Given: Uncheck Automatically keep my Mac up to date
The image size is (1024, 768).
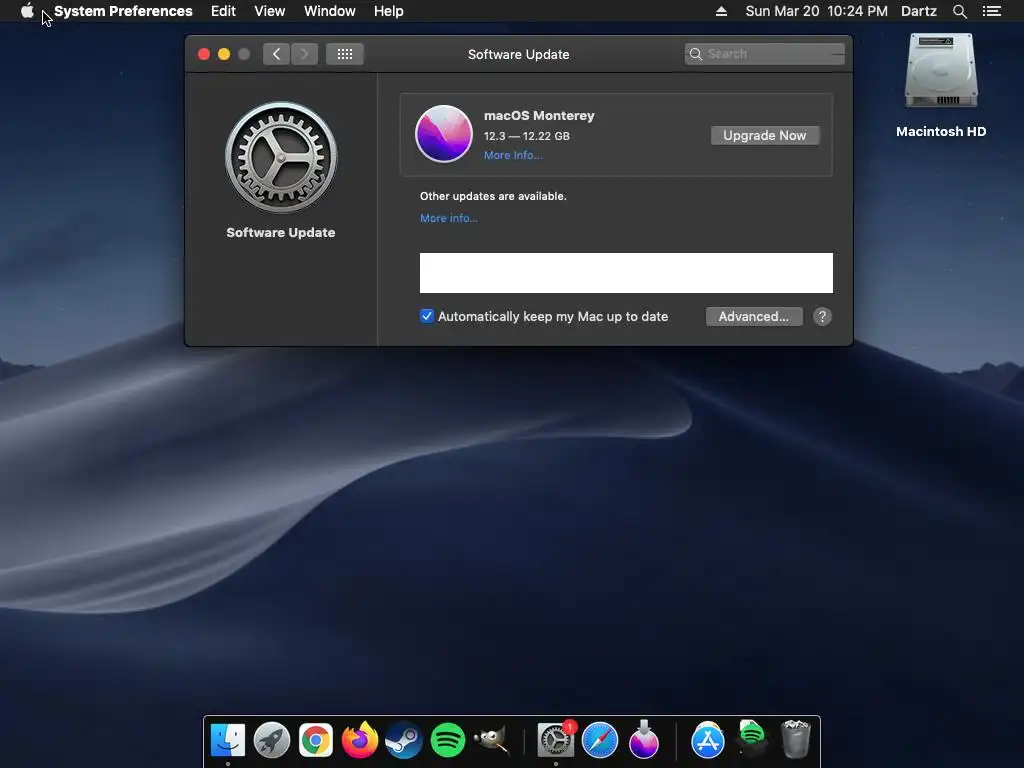Looking at the screenshot, I should (x=426, y=316).
